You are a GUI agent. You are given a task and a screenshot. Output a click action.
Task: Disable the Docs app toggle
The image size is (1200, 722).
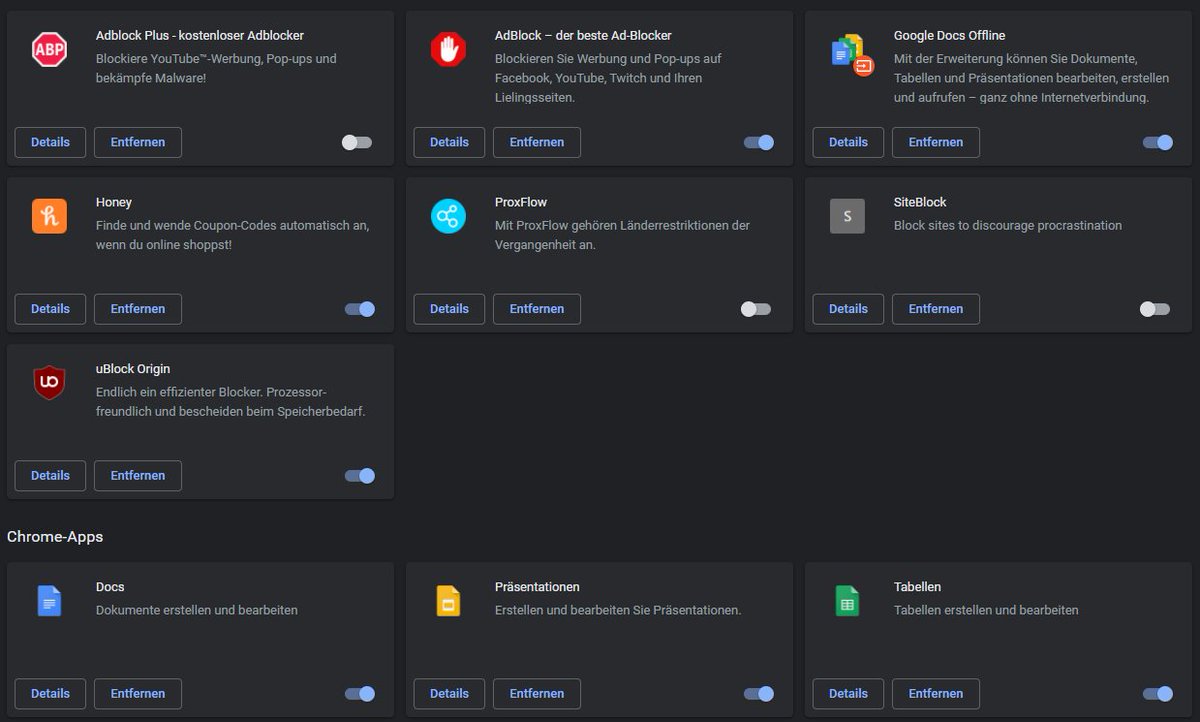(x=360, y=694)
